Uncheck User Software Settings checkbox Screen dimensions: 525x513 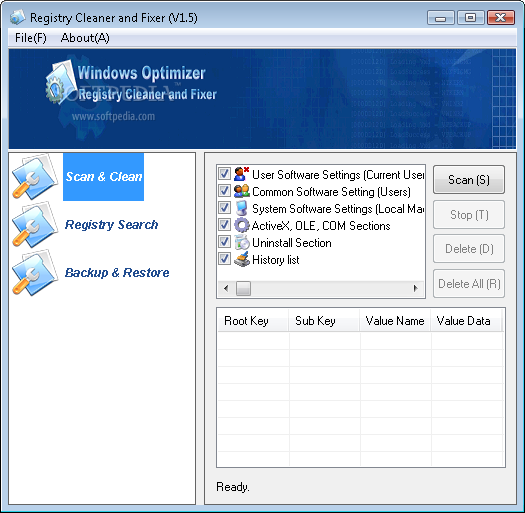pos(224,174)
